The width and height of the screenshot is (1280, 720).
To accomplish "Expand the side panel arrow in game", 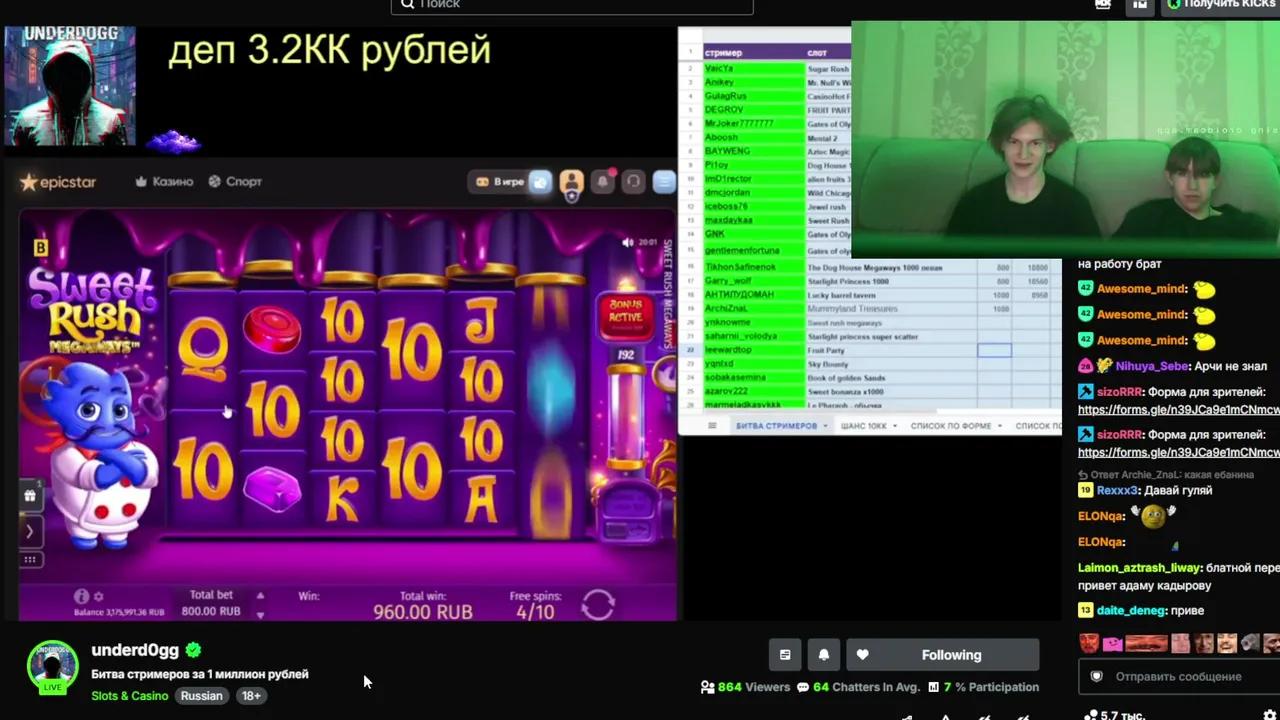I will [x=30, y=531].
